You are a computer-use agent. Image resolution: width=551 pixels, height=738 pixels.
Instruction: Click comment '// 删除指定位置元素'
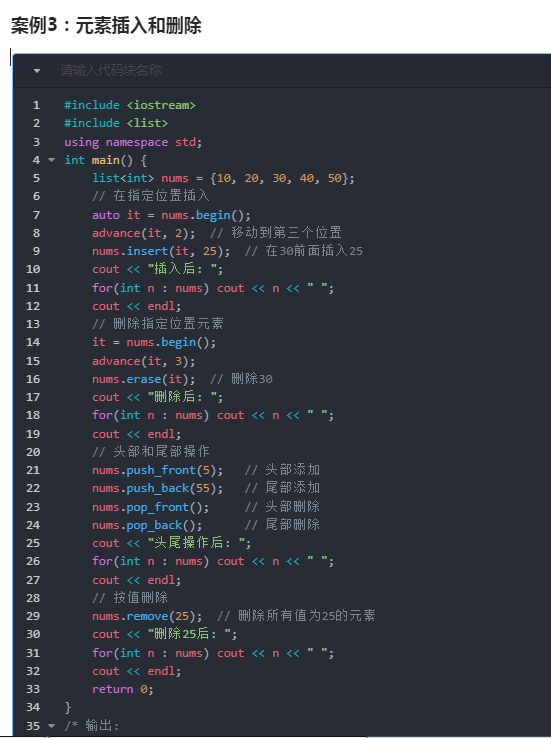tap(158, 324)
